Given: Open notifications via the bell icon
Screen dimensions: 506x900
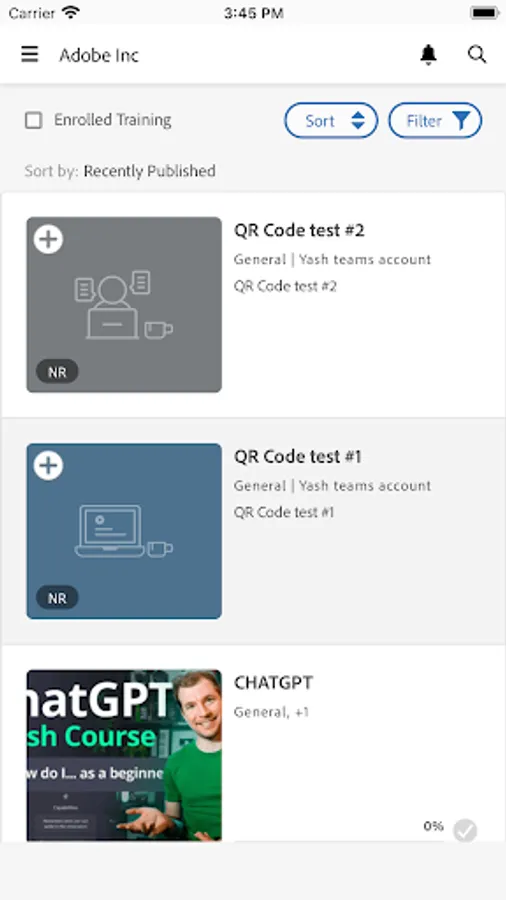Looking at the screenshot, I should point(428,55).
